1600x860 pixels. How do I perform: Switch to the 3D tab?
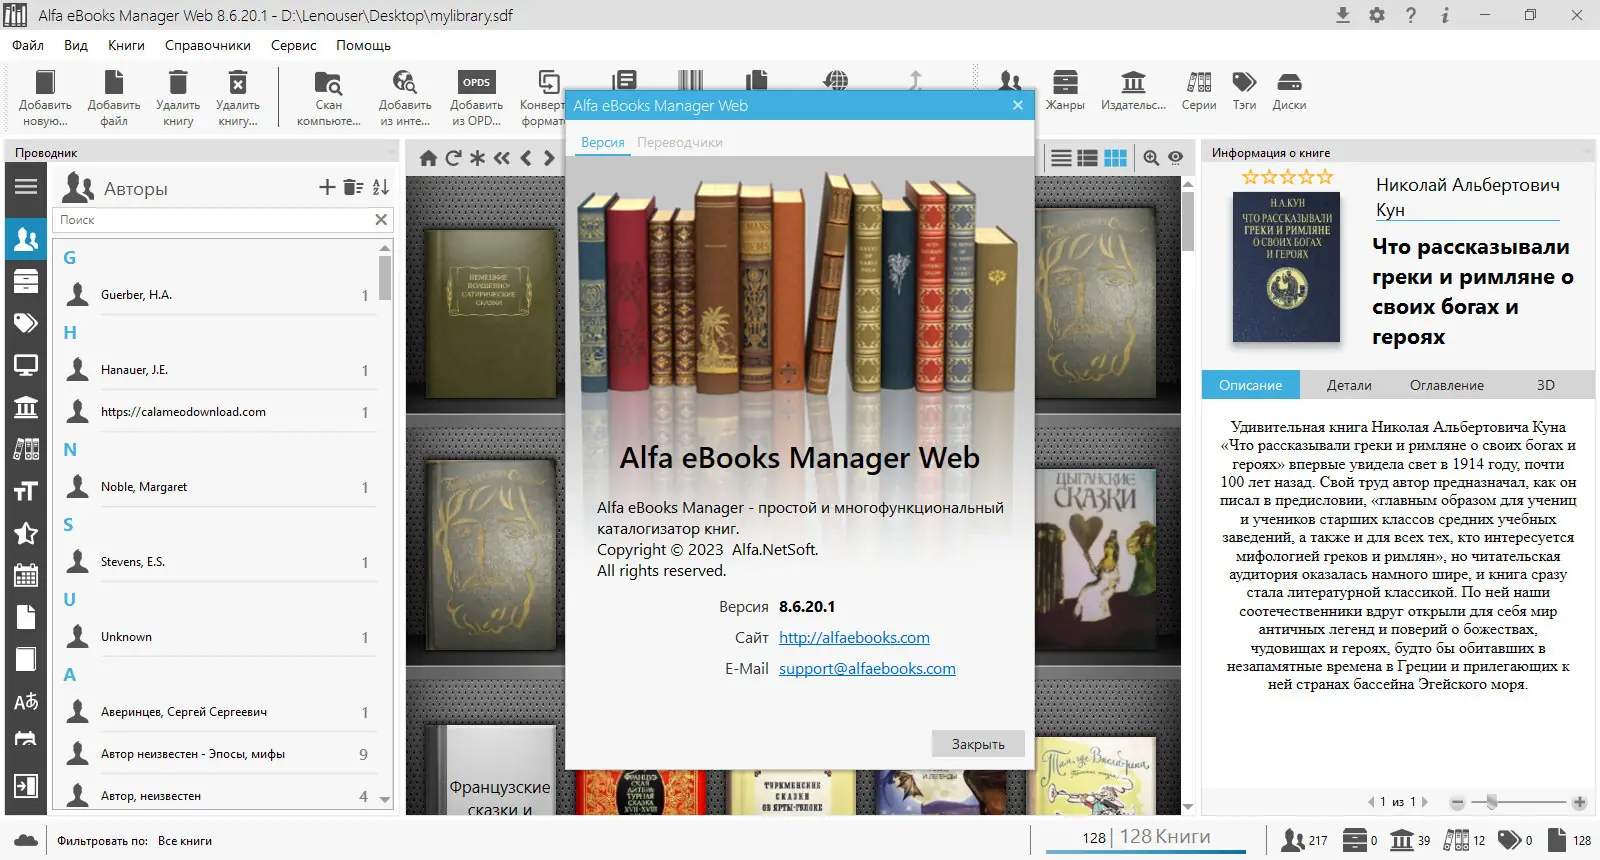point(1546,385)
